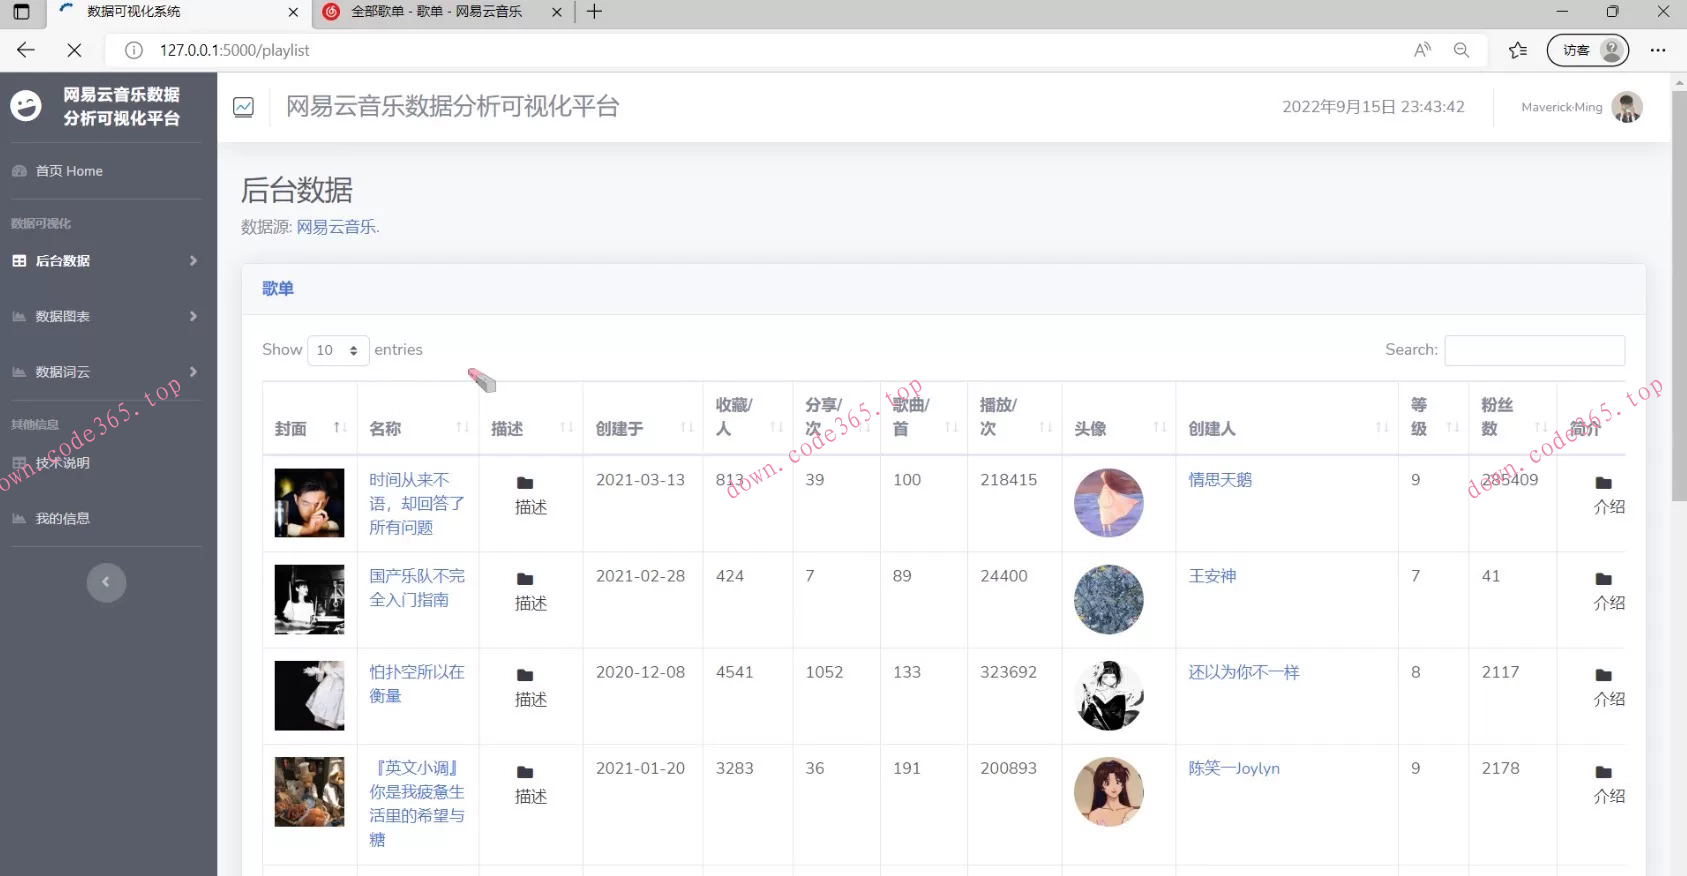Close the 数据可视化系统 tab

tap(293, 12)
